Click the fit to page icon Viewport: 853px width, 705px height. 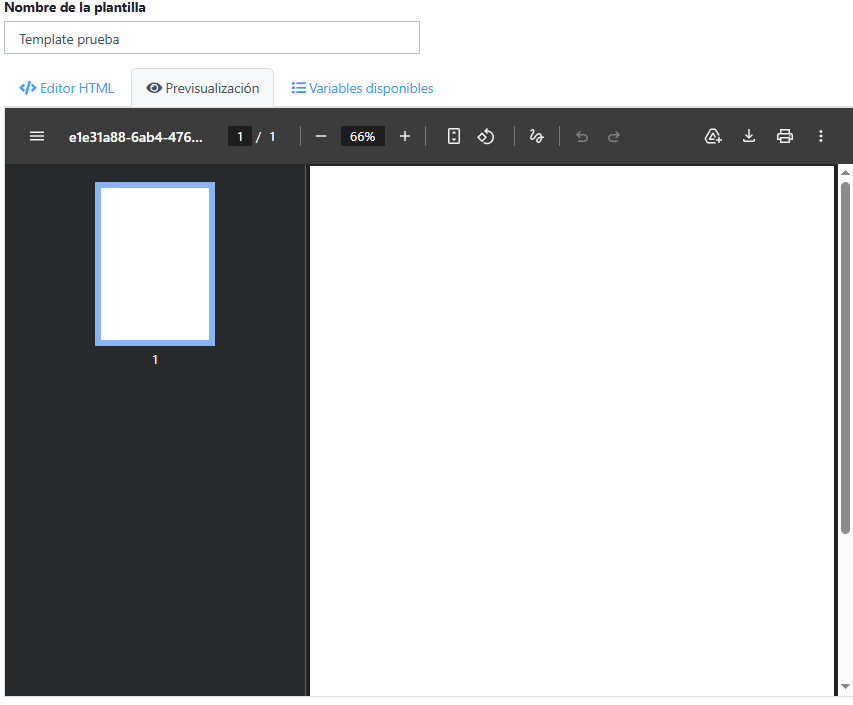[x=454, y=136]
